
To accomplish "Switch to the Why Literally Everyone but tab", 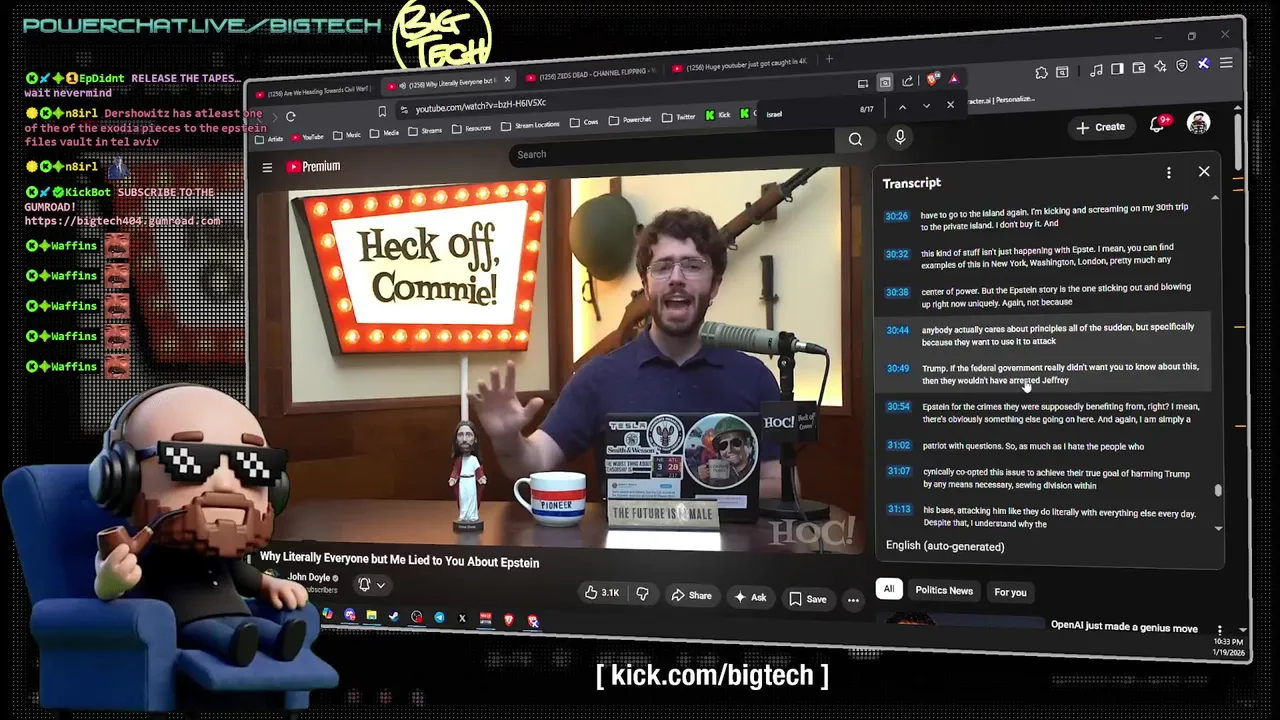I will coord(448,82).
